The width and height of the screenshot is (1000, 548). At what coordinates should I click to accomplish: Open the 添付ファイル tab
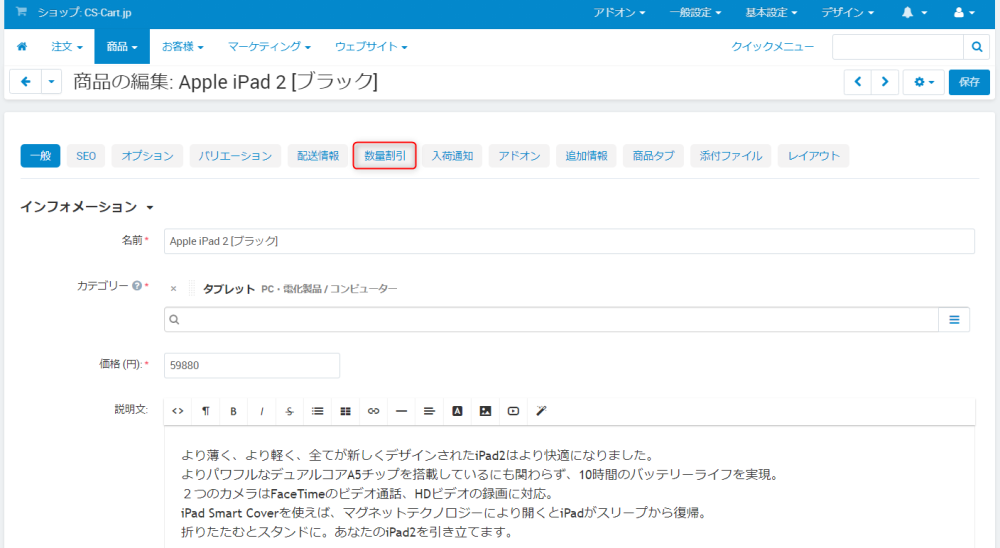tap(731, 156)
